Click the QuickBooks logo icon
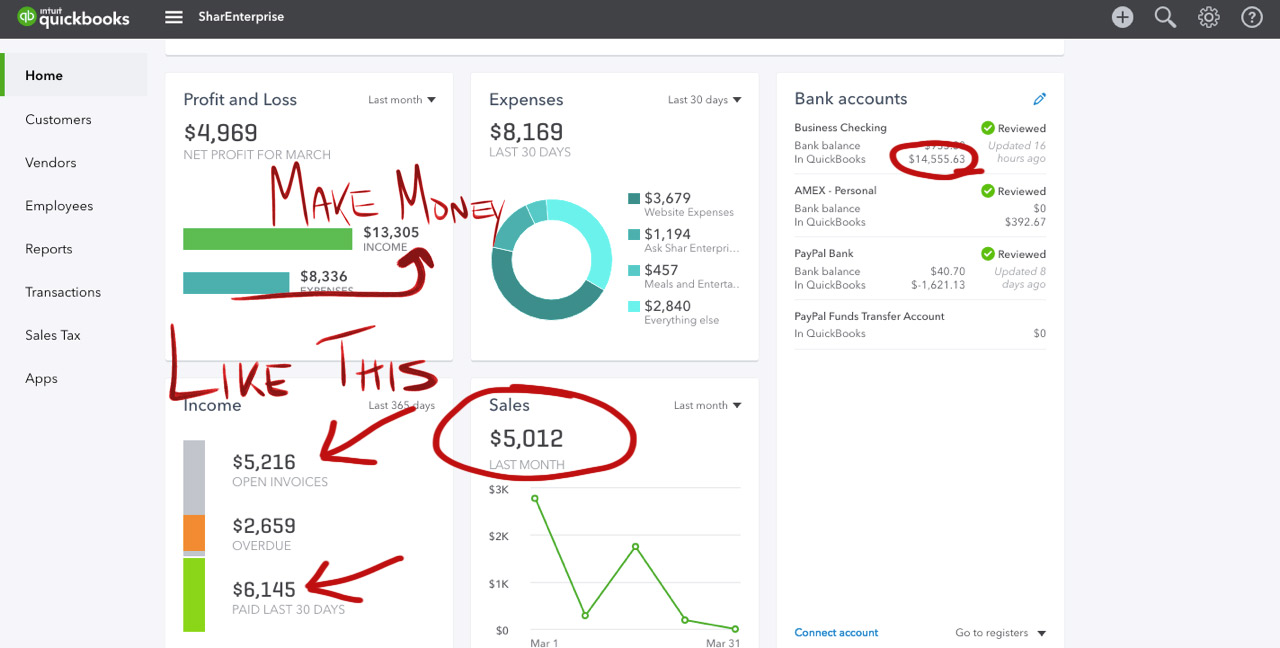This screenshot has height=648, width=1280. (x=26, y=17)
